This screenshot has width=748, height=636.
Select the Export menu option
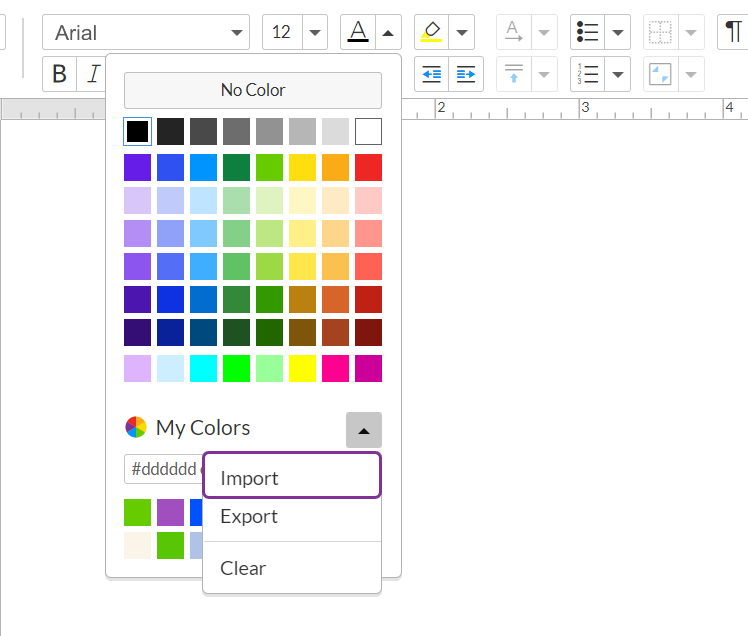[x=292, y=516]
